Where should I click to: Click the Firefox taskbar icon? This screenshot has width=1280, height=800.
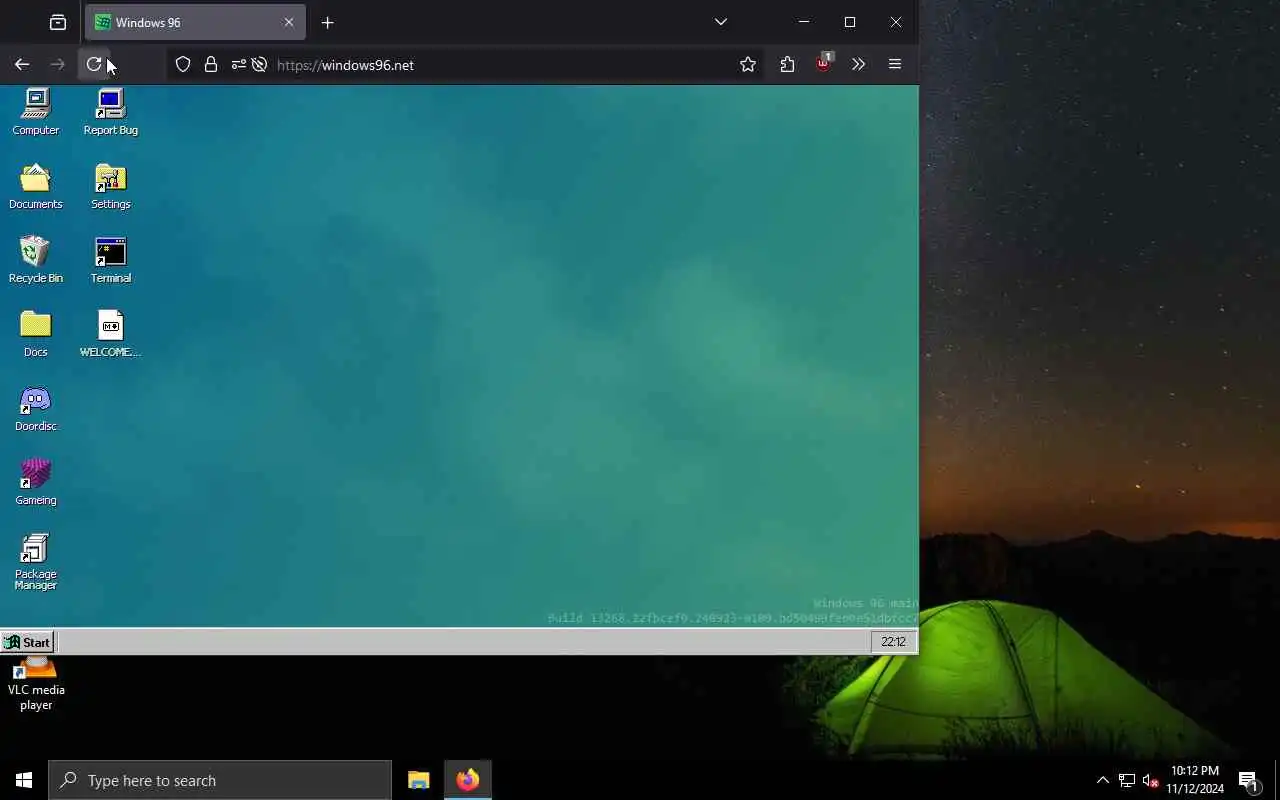pyautogui.click(x=467, y=780)
